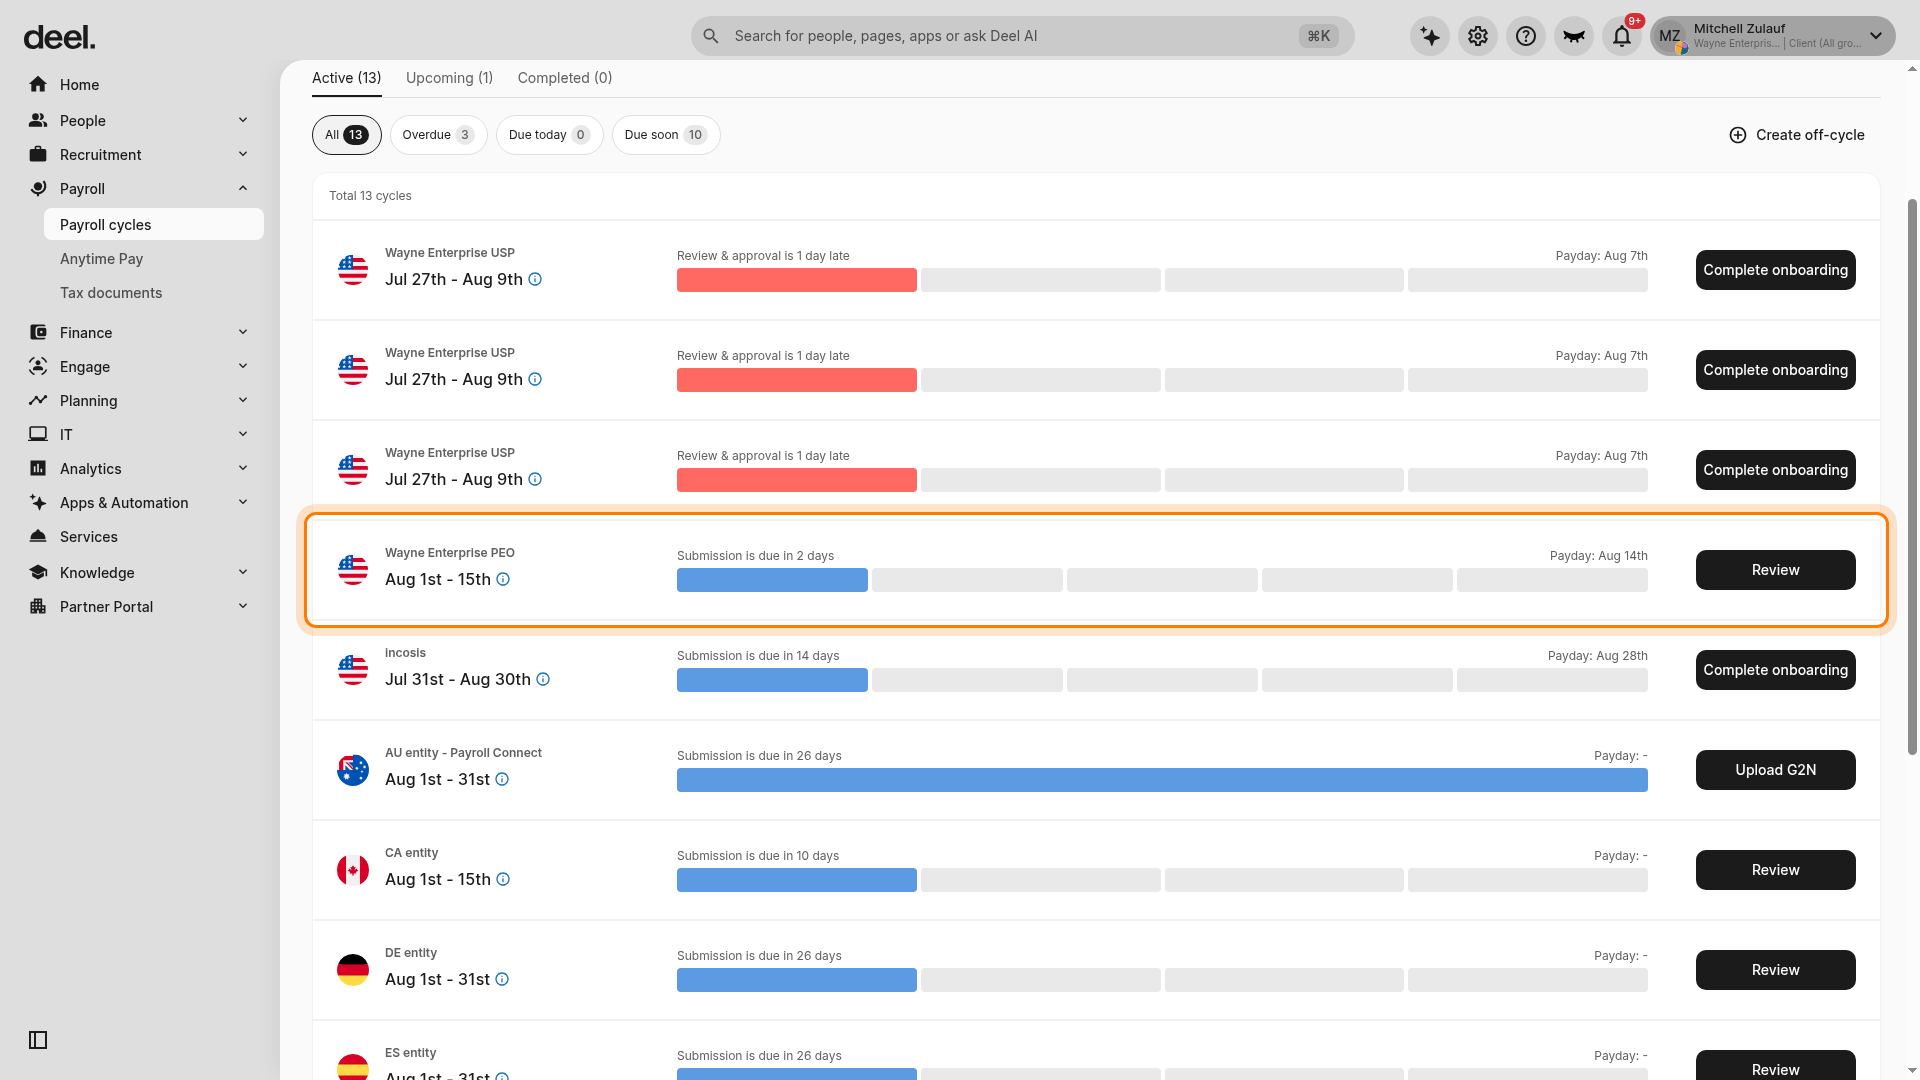Focus the Deel search field
This screenshot has height=1080, width=1920.
pyautogui.click(x=1022, y=36)
